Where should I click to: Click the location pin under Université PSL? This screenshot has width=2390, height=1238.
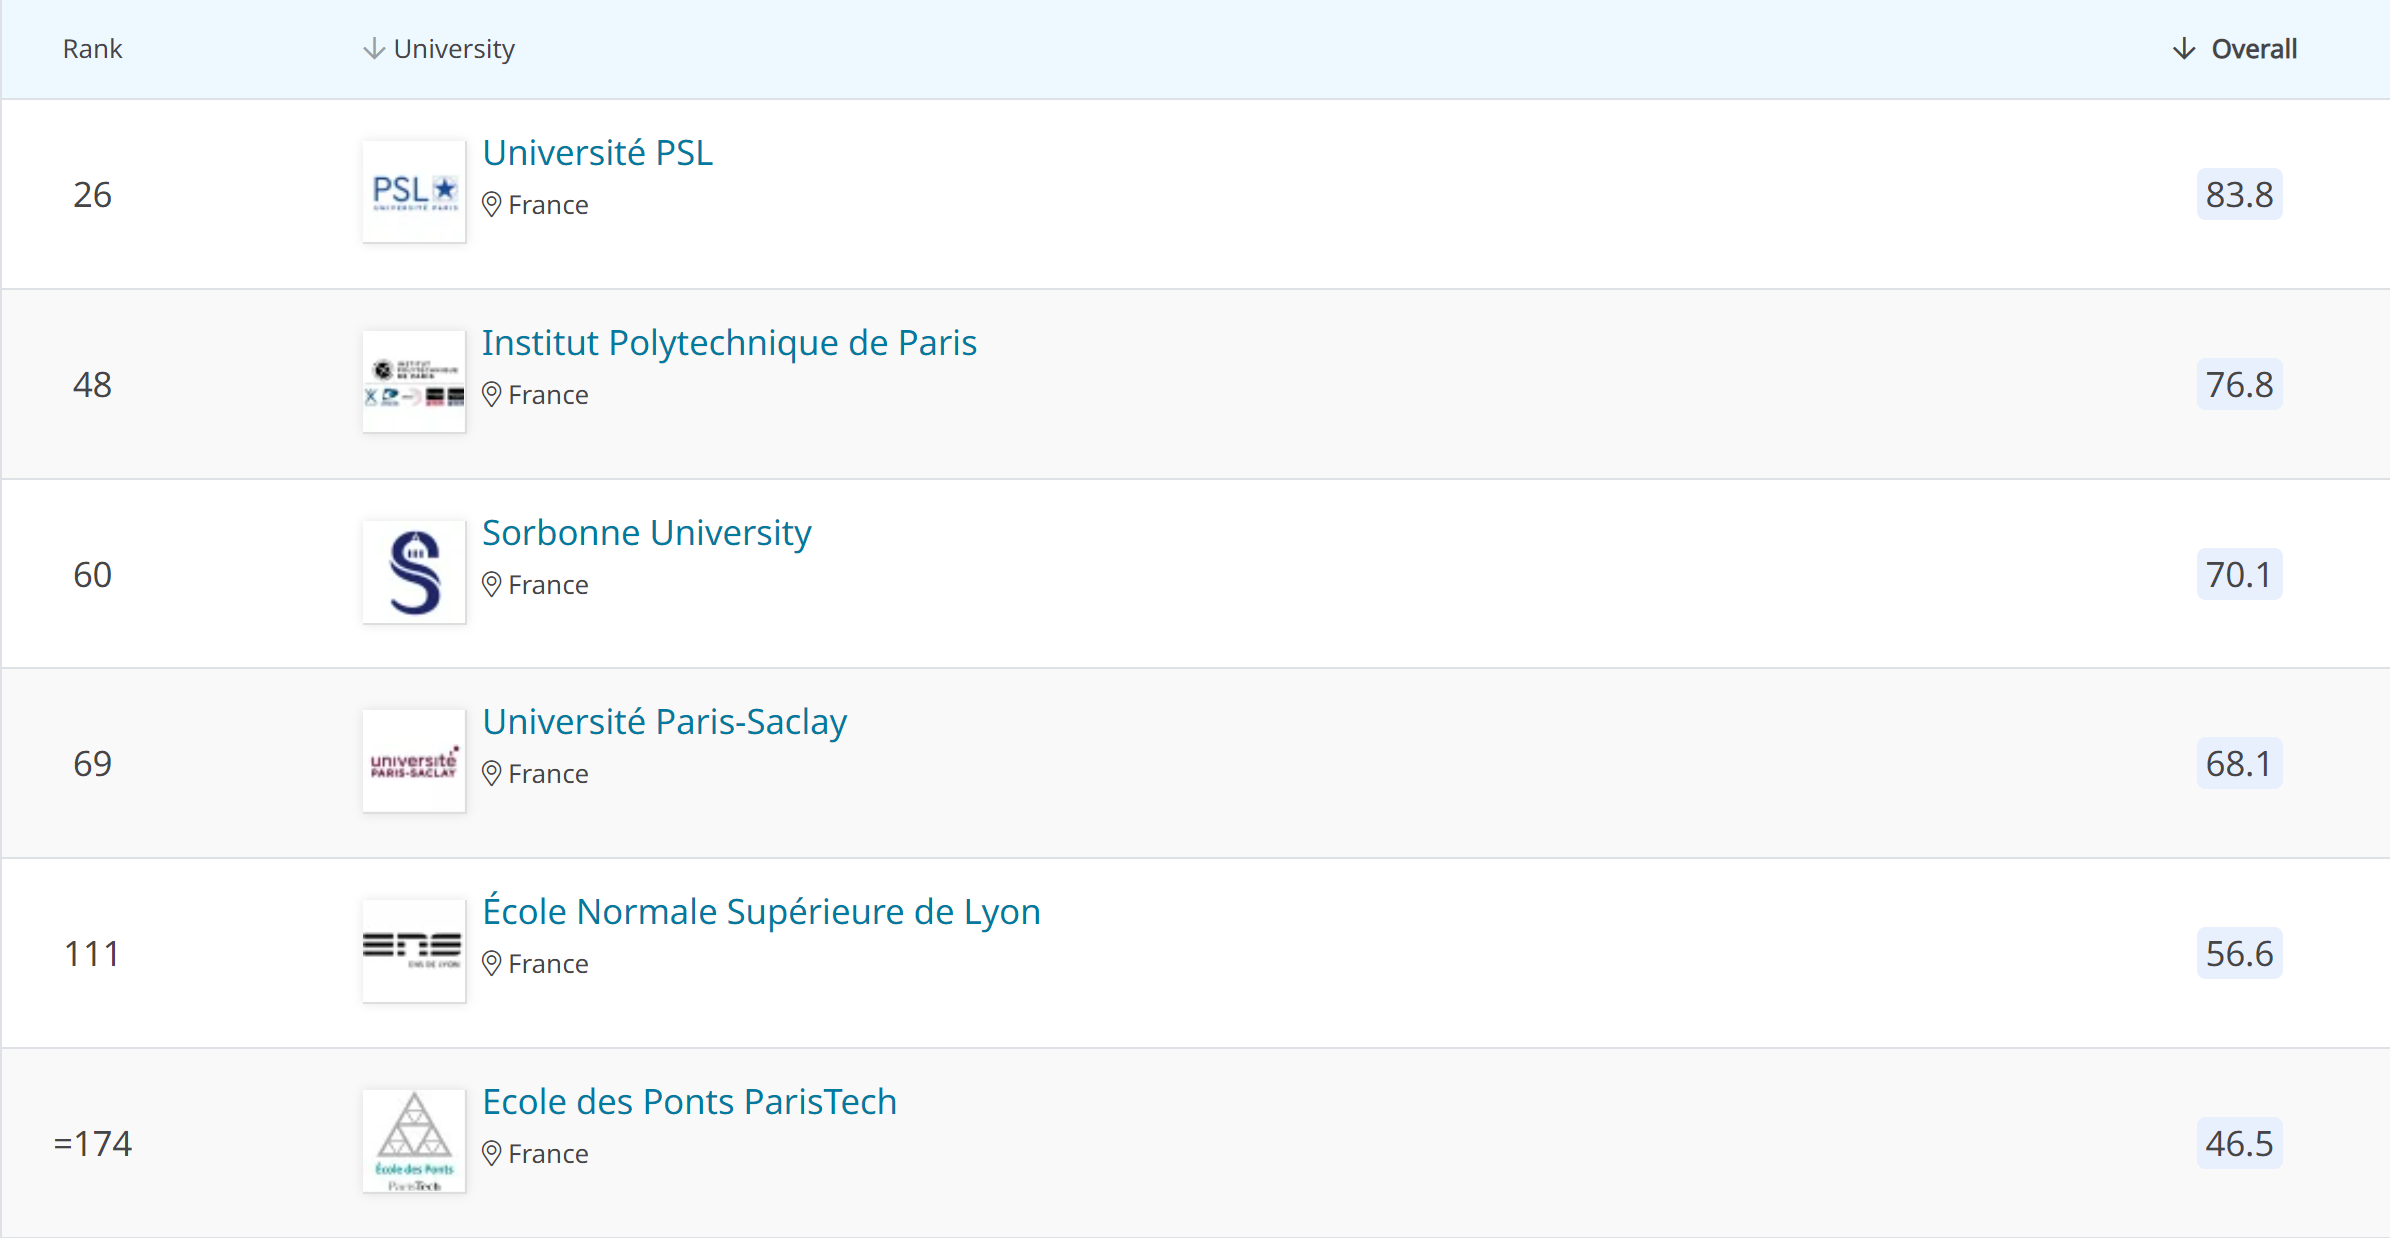(491, 204)
